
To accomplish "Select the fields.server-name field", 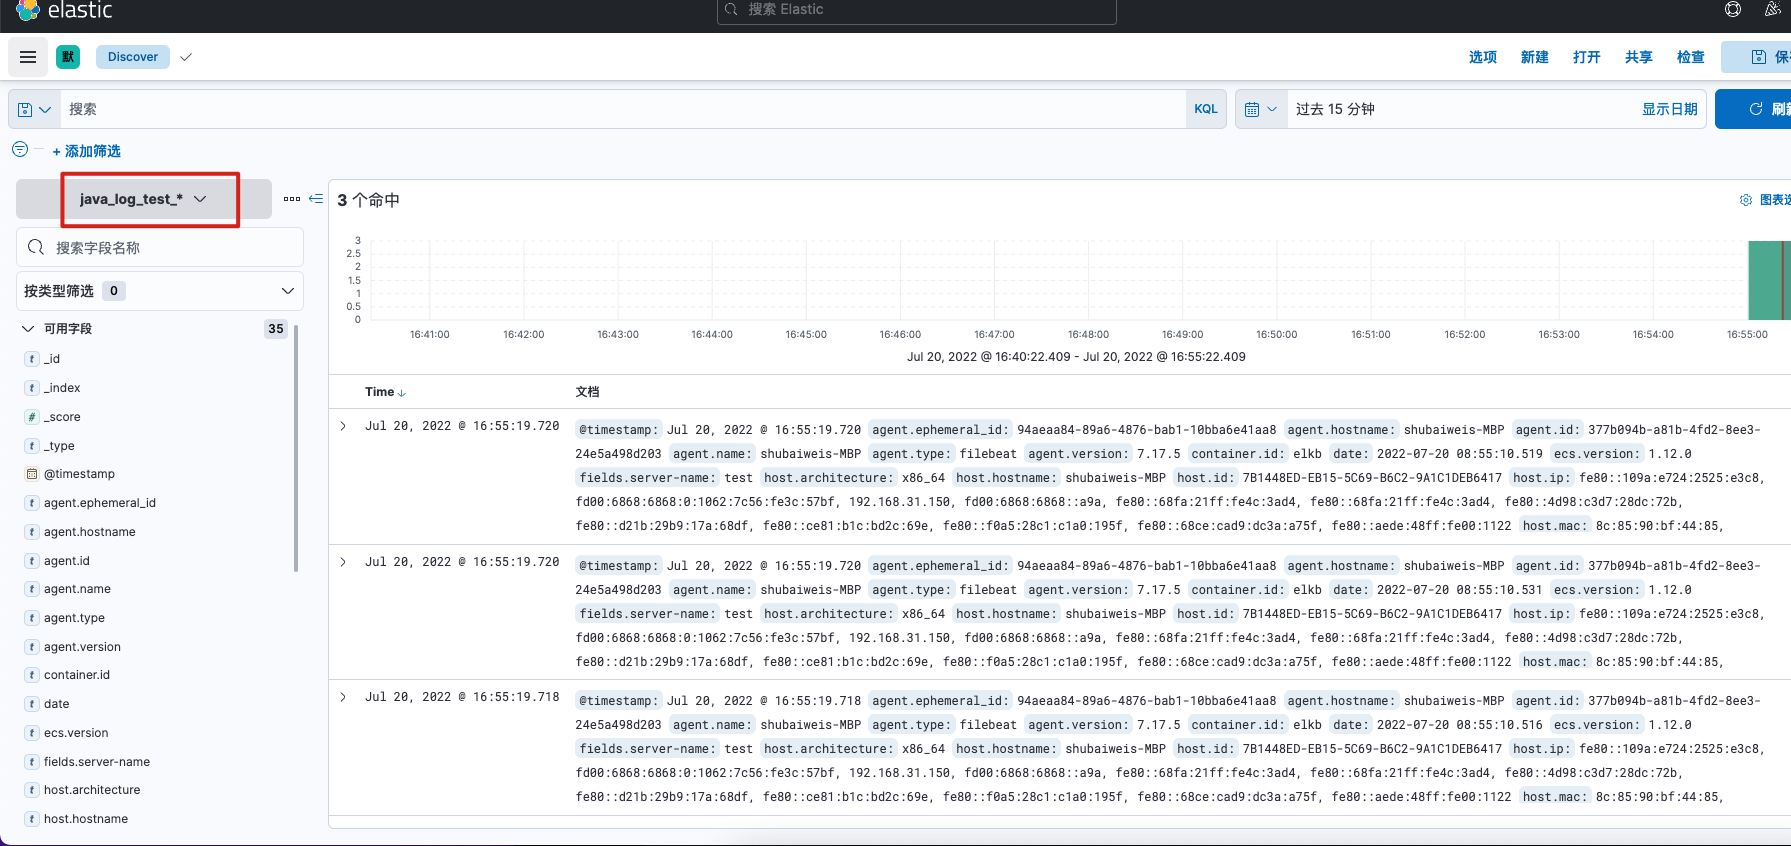I will 97,762.
